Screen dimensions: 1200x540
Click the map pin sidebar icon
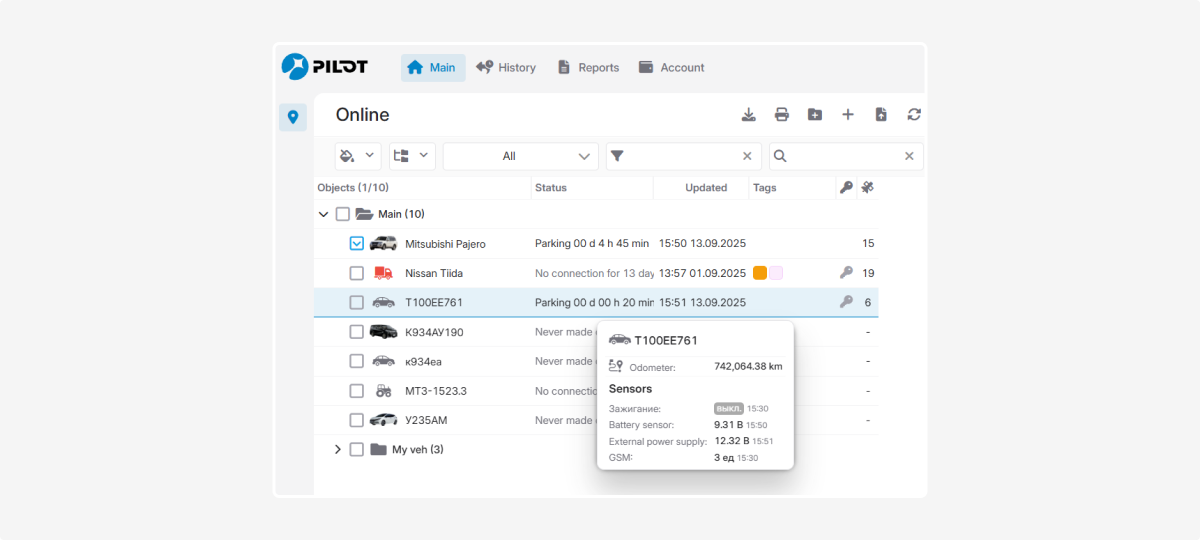pos(293,117)
